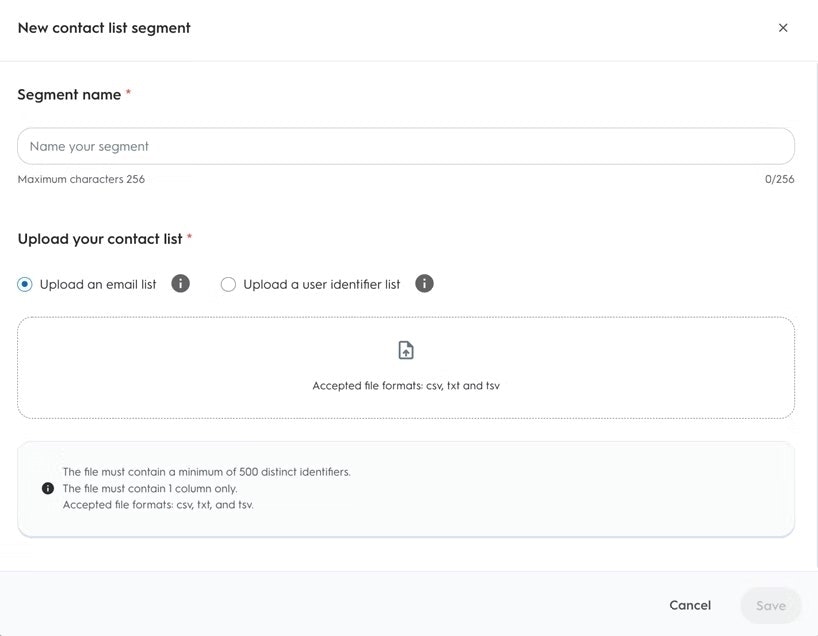Click the dashed file upload drop zone text
The height and width of the screenshot is (636, 818).
406,385
